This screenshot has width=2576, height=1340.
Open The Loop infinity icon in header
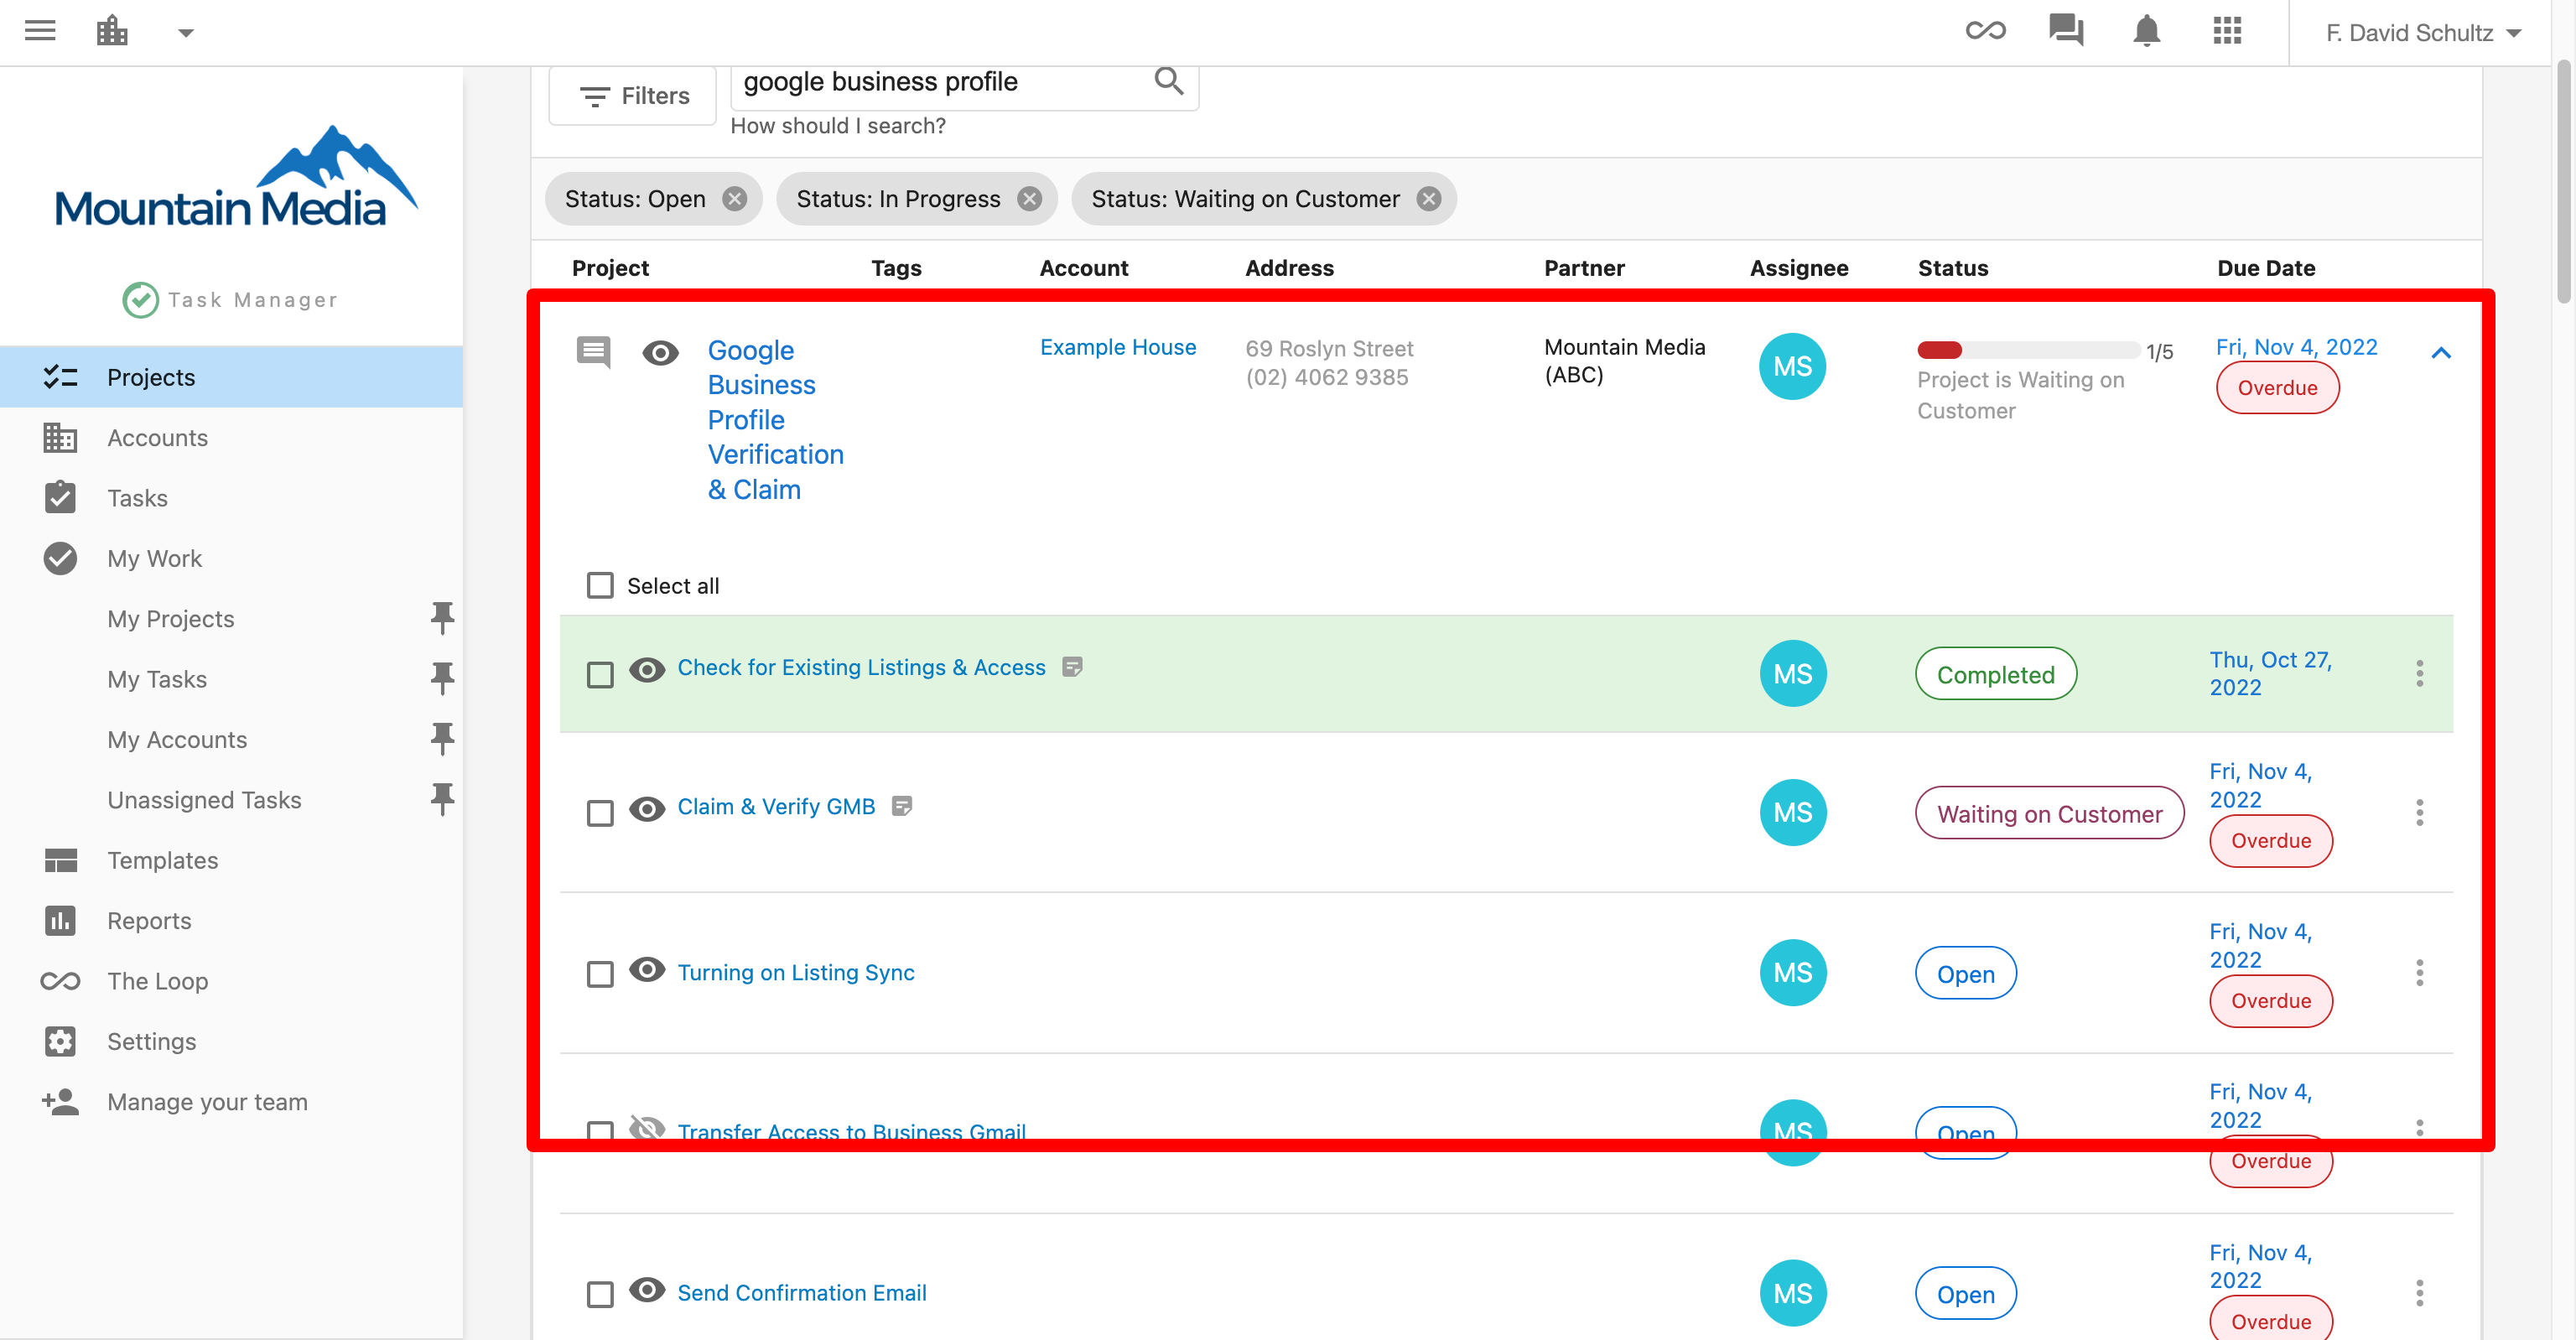(1985, 31)
